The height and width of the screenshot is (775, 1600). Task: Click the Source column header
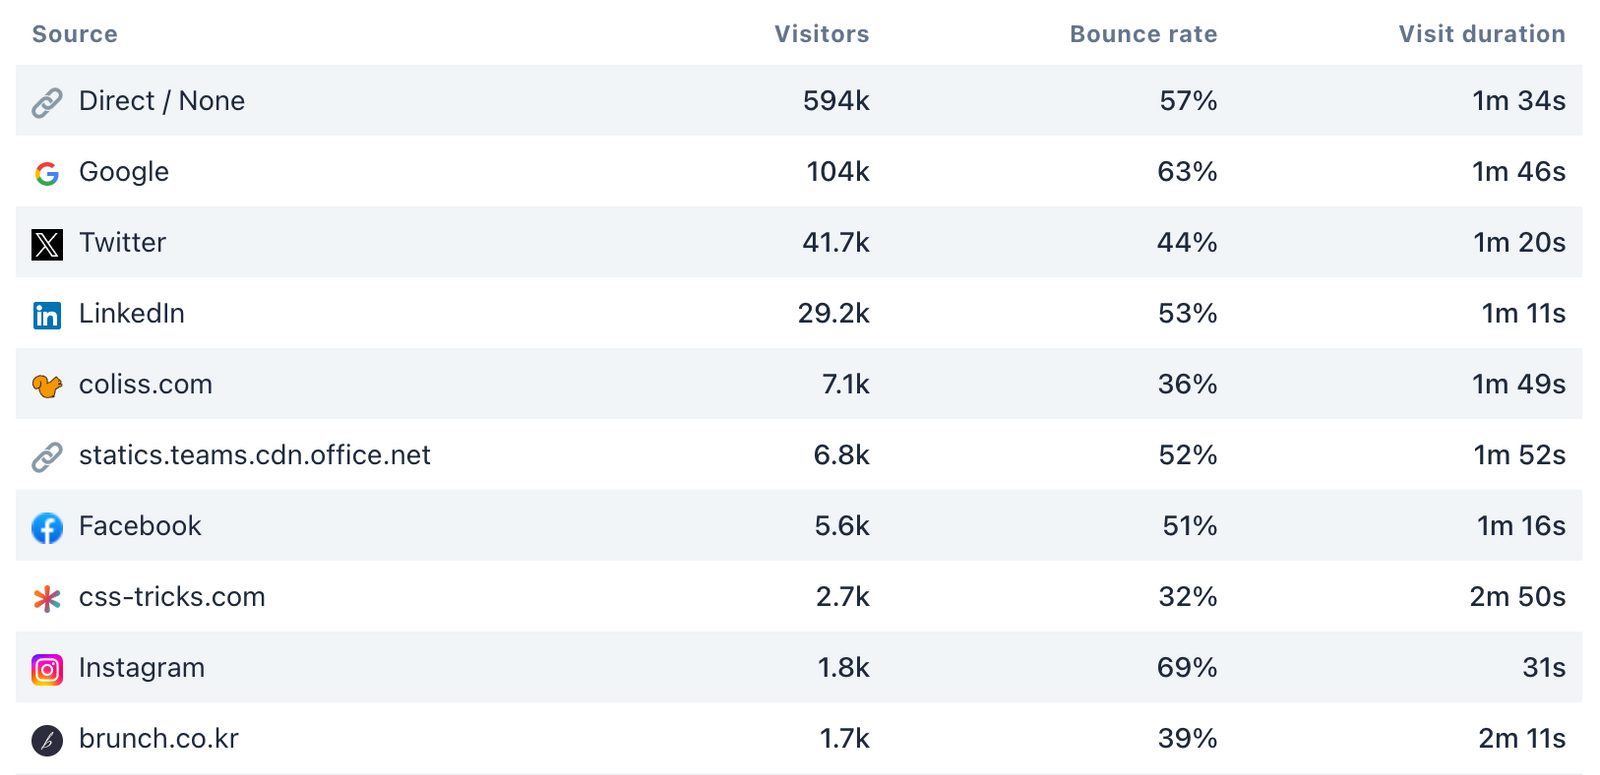tap(75, 34)
